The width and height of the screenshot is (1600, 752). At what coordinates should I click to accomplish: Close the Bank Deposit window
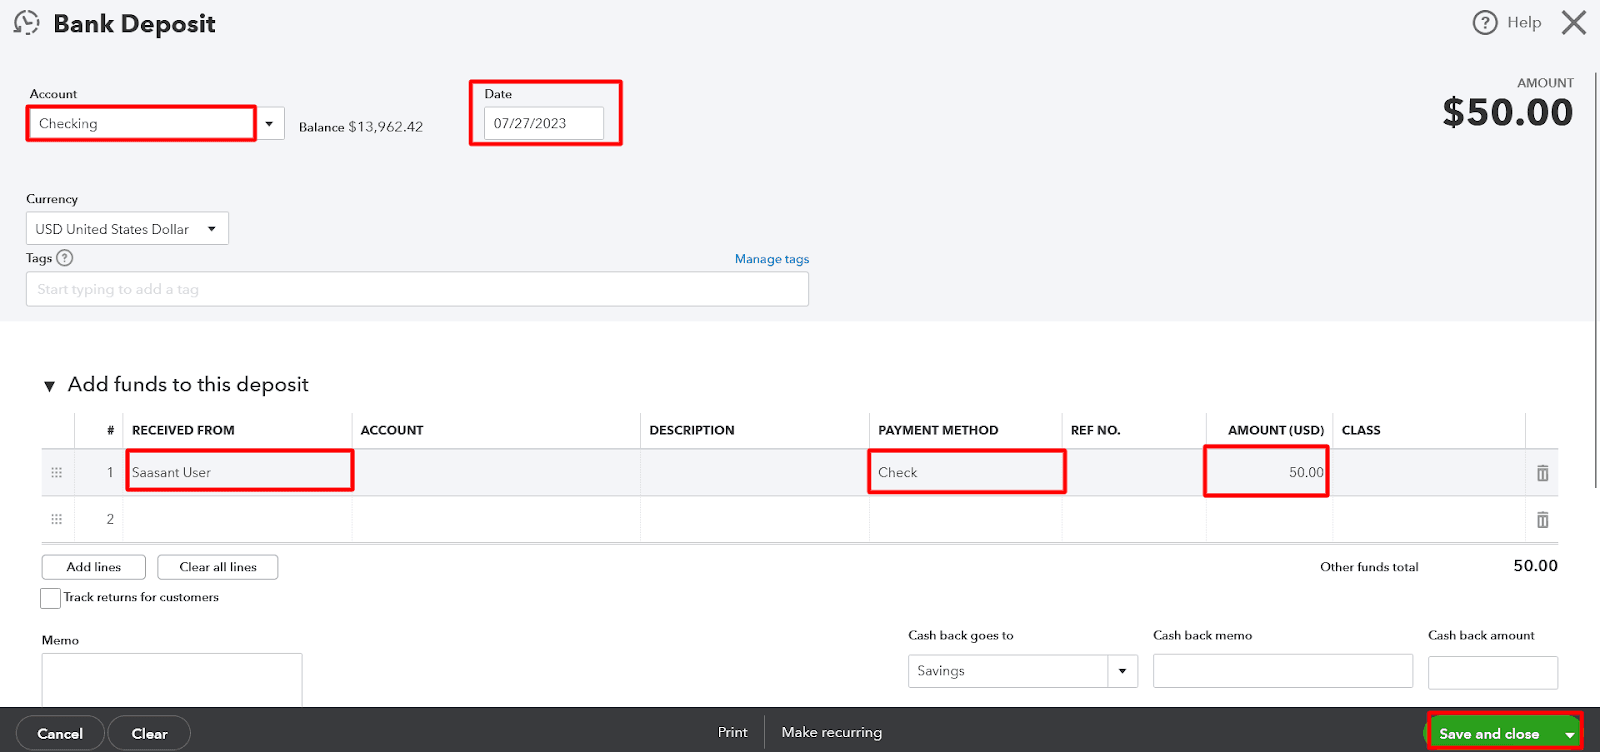(x=1574, y=22)
